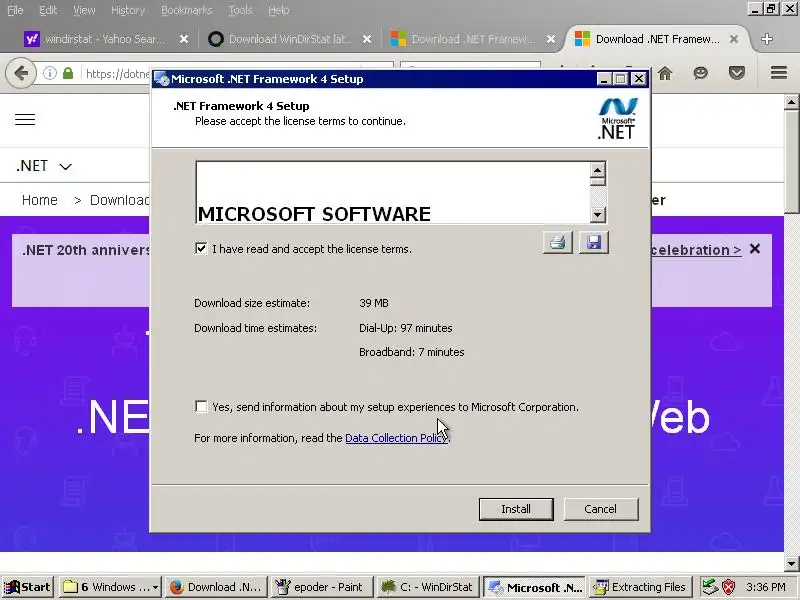Click the Firefox back arrow button
This screenshot has width=800, height=600.
[21, 73]
